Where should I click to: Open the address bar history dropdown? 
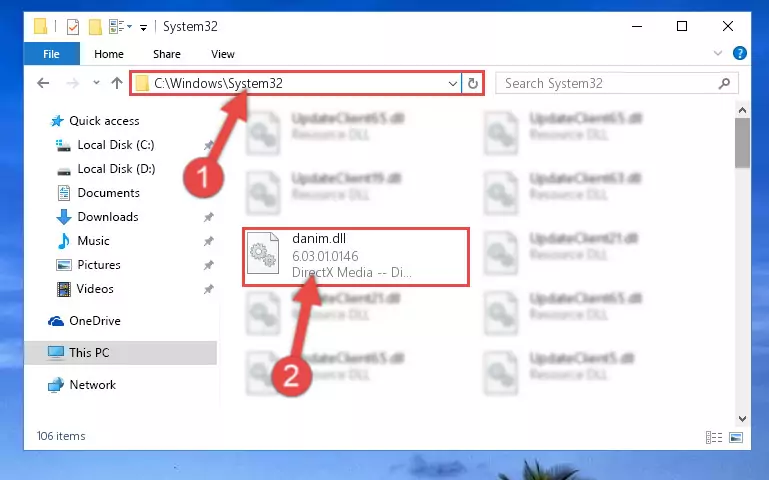tap(453, 84)
